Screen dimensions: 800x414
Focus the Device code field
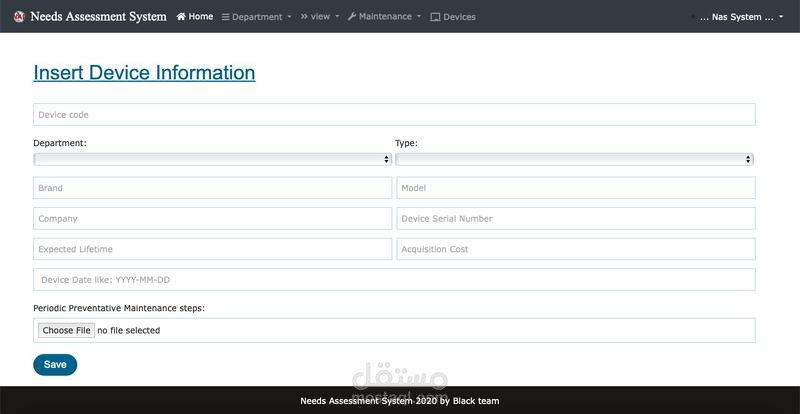pos(394,114)
